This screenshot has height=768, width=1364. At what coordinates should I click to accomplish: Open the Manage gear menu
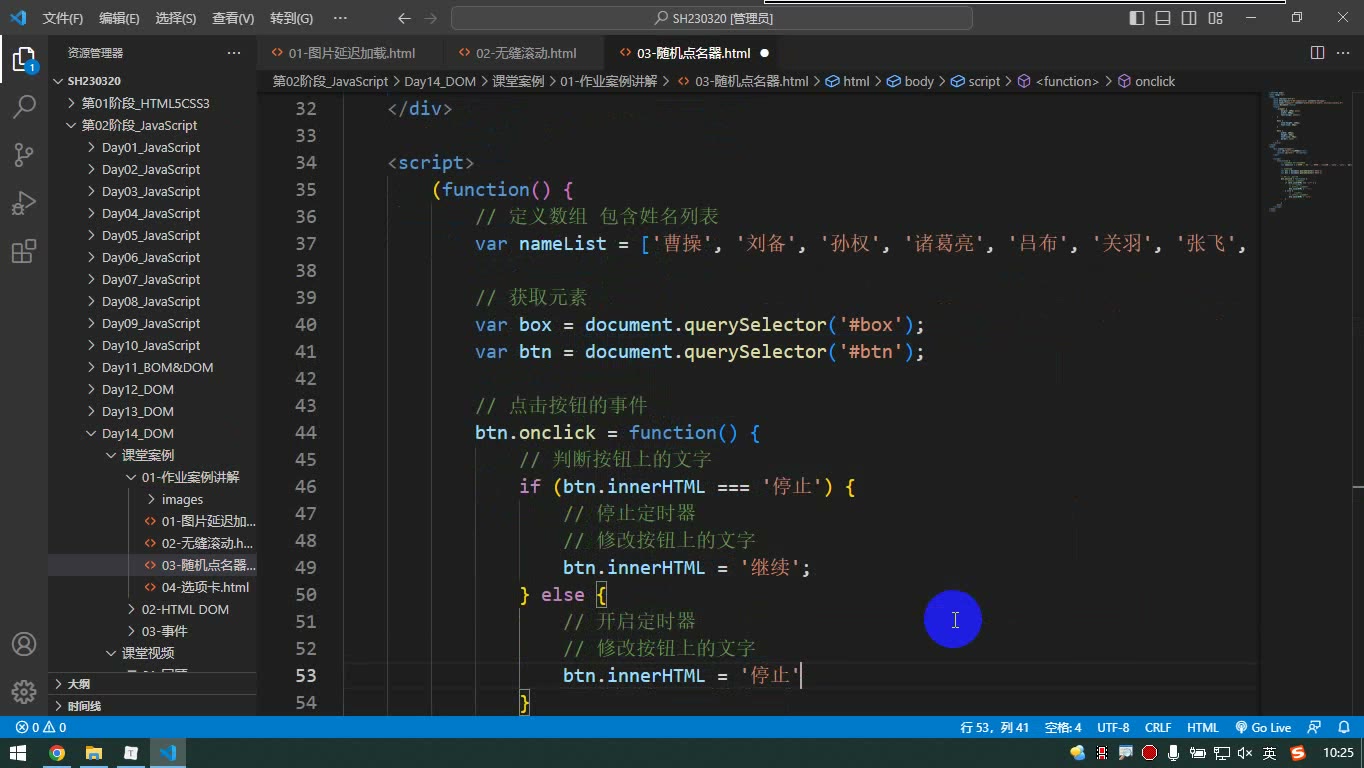[24, 692]
